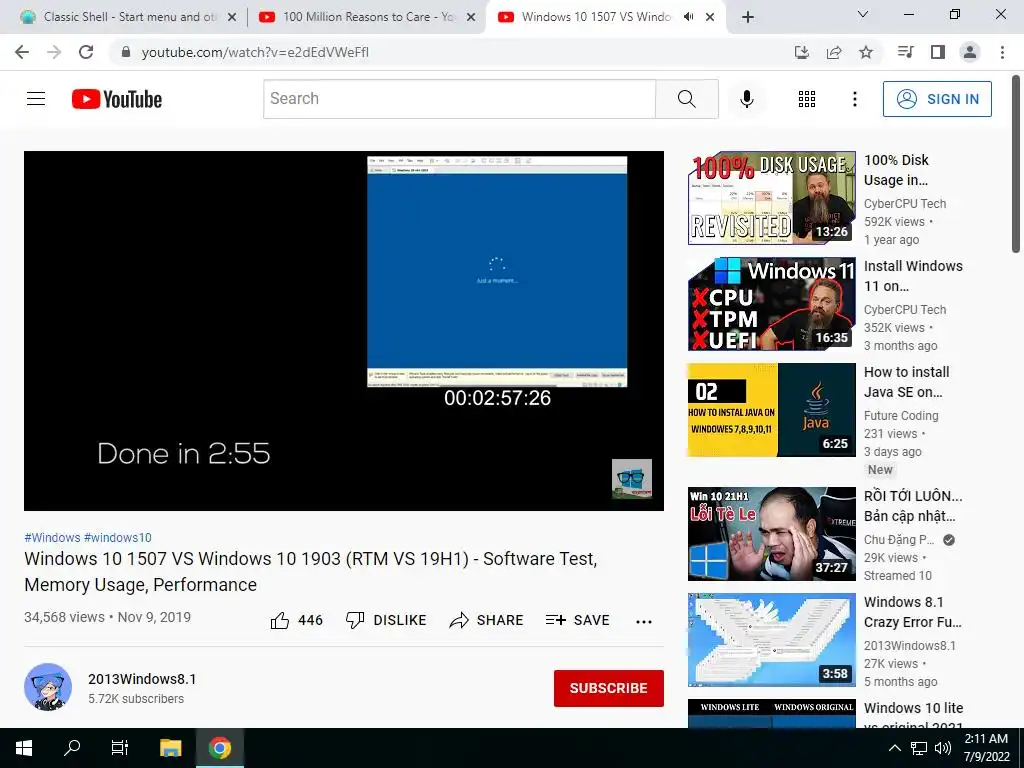1024x768 pixels.
Task: Share this page from address bar
Action: 834,52
